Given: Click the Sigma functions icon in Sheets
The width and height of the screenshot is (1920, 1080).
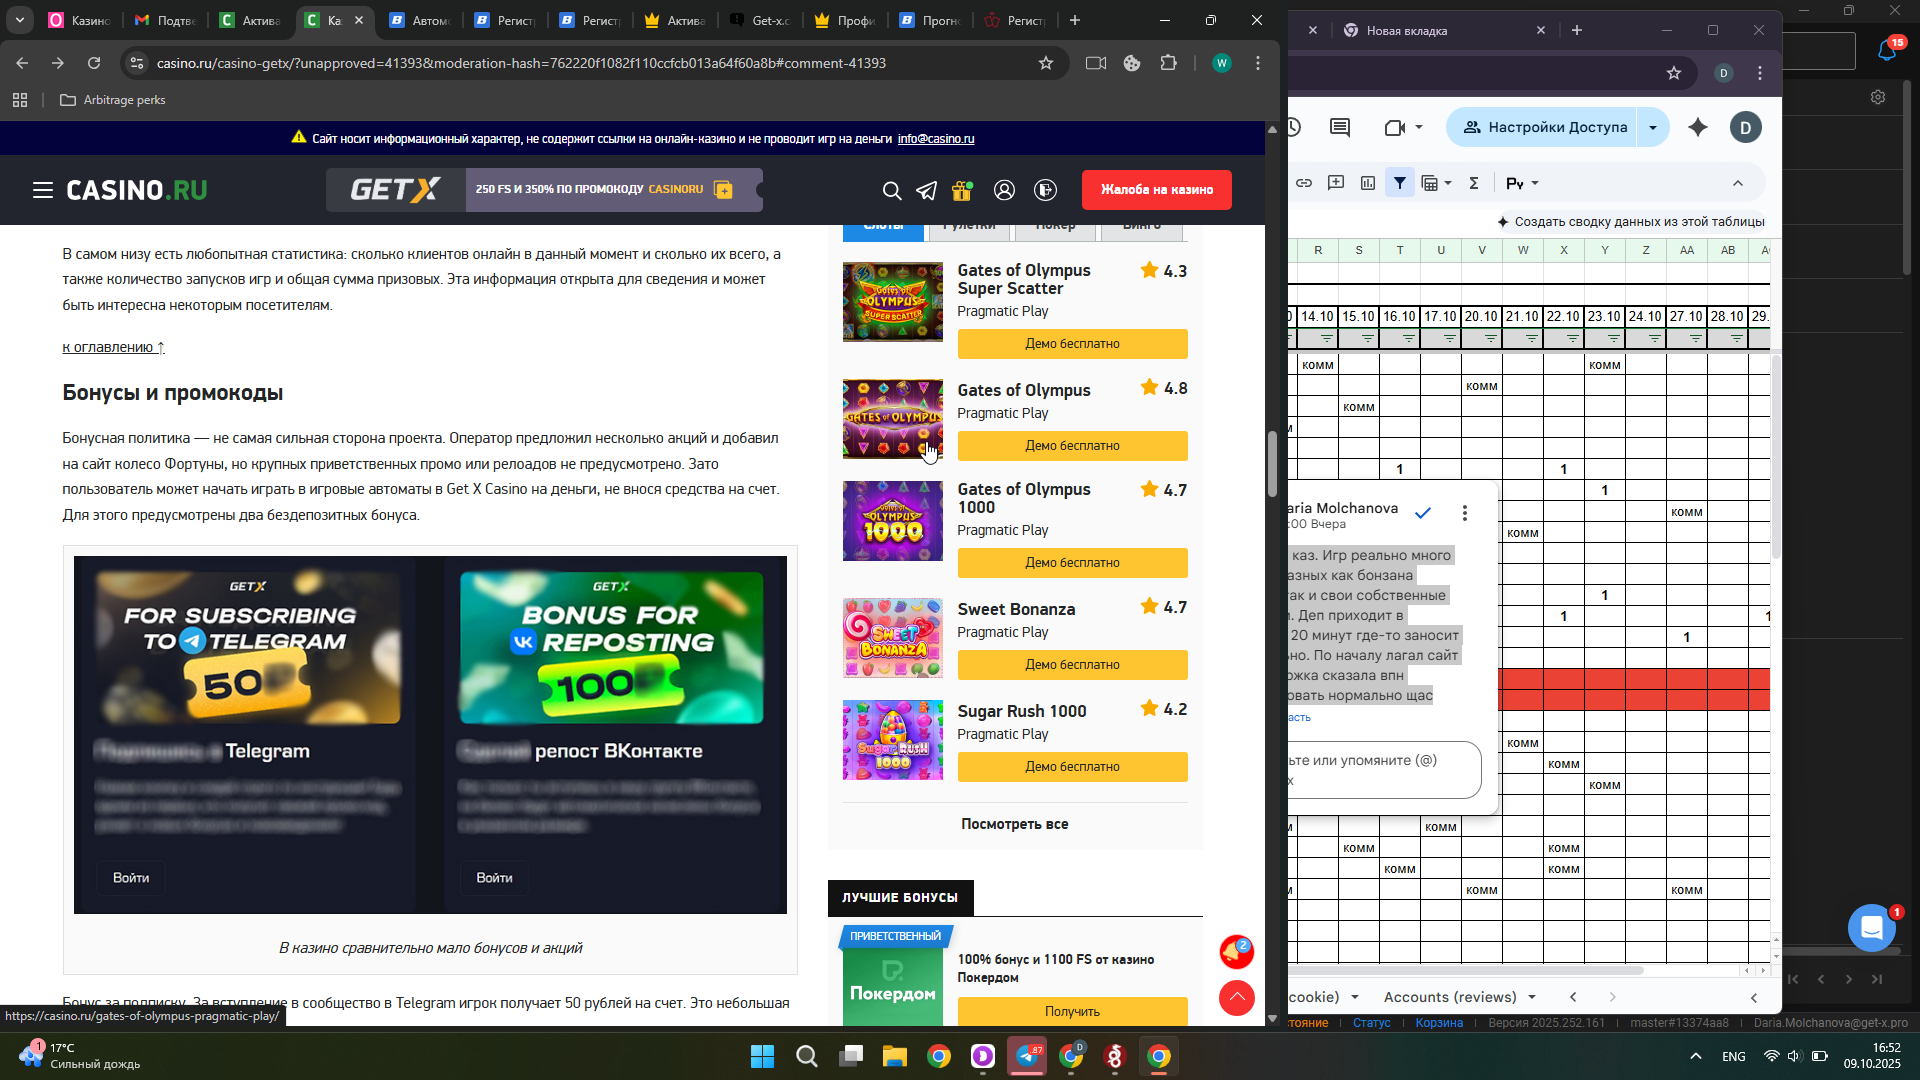Looking at the screenshot, I should pyautogui.click(x=1473, y=183).
